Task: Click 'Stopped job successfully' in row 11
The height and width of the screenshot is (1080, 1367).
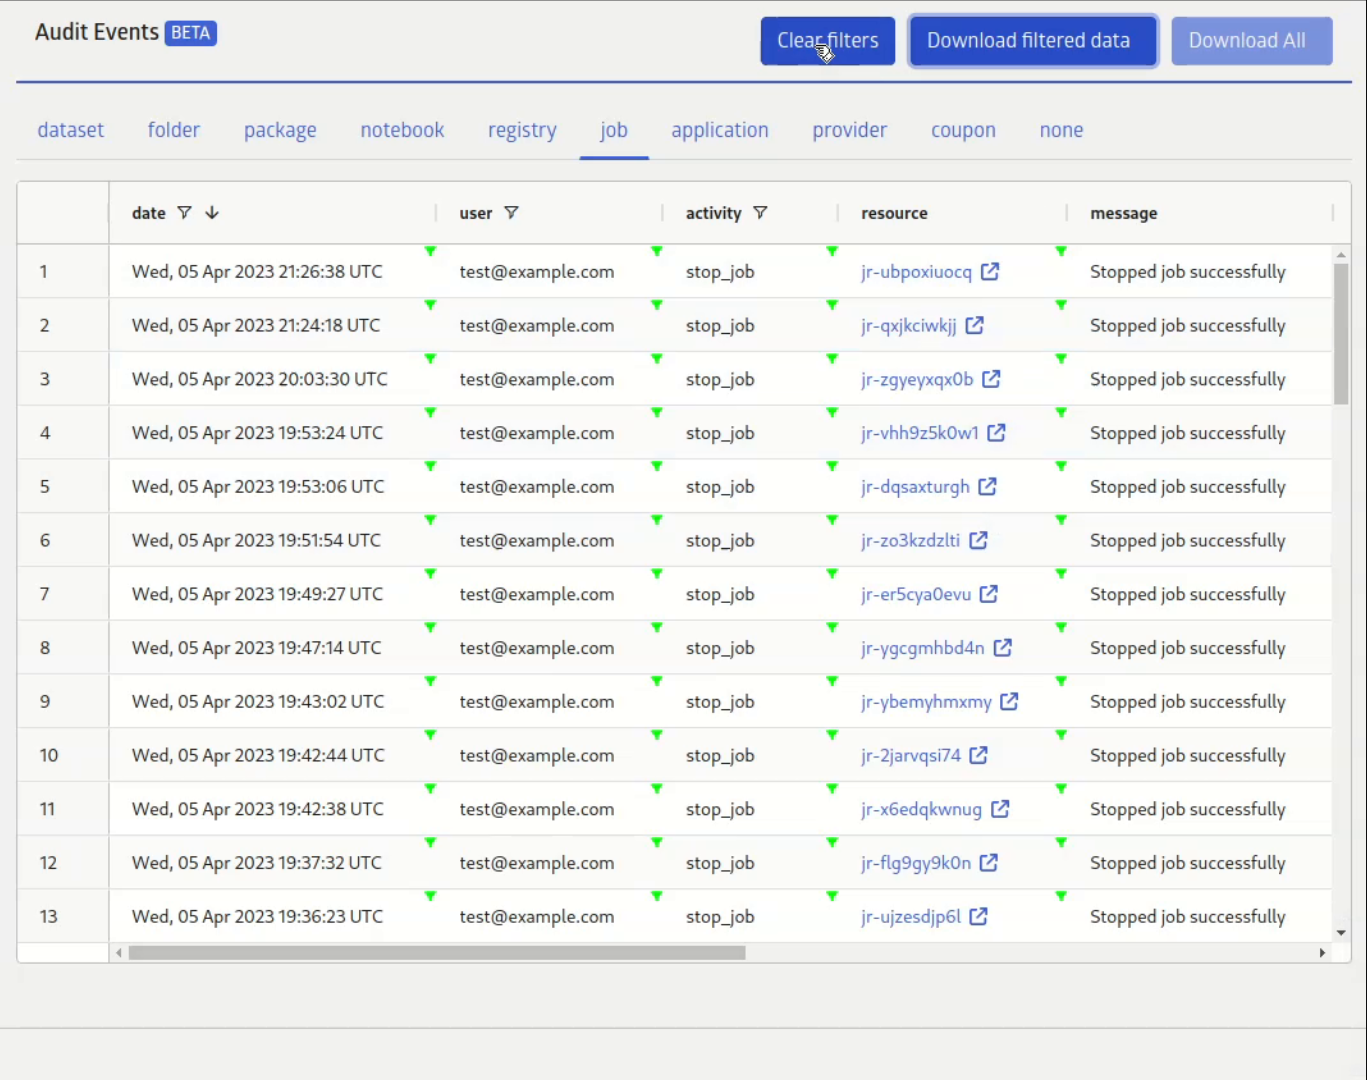Action: pos(1188,810)
